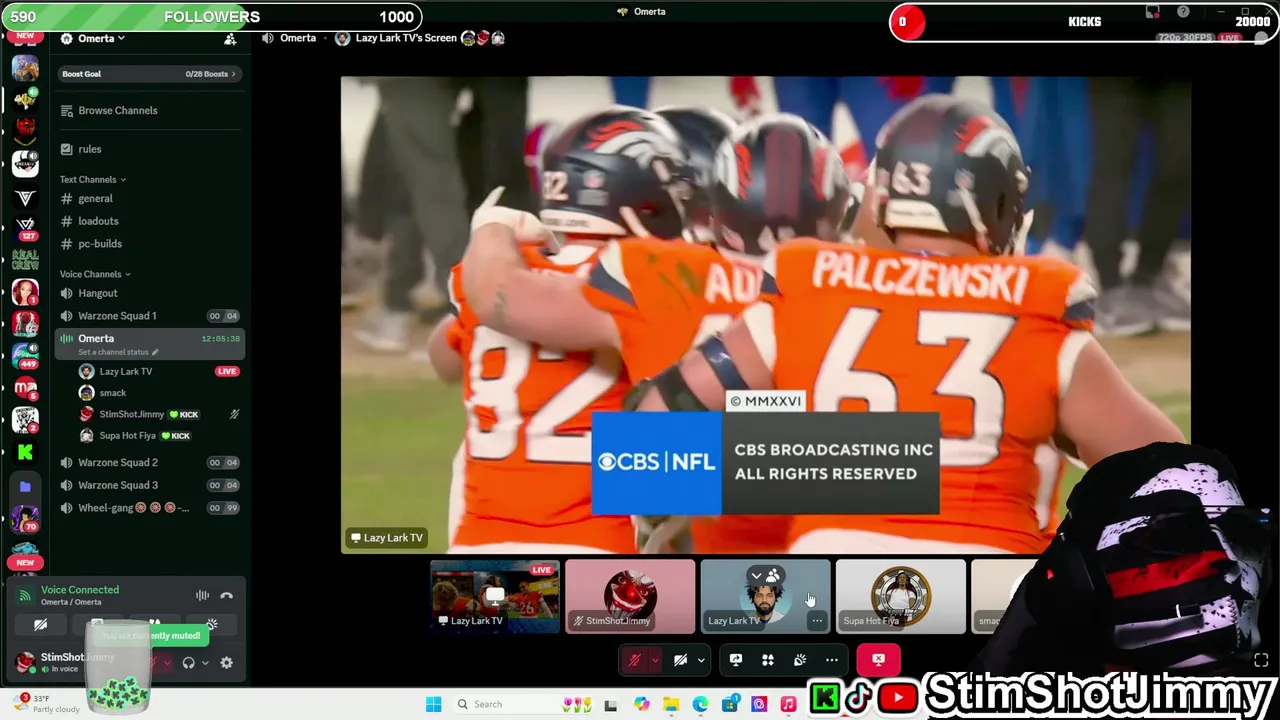This screenshot has width=1280, height=720.
Task: Open REAL CREW server icon
Action: [26, 259]
